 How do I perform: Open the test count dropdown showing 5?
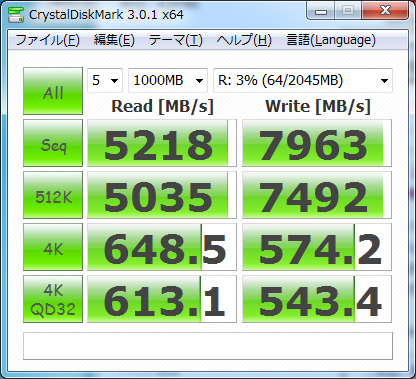pyautogui.click(x=105, y=80)
